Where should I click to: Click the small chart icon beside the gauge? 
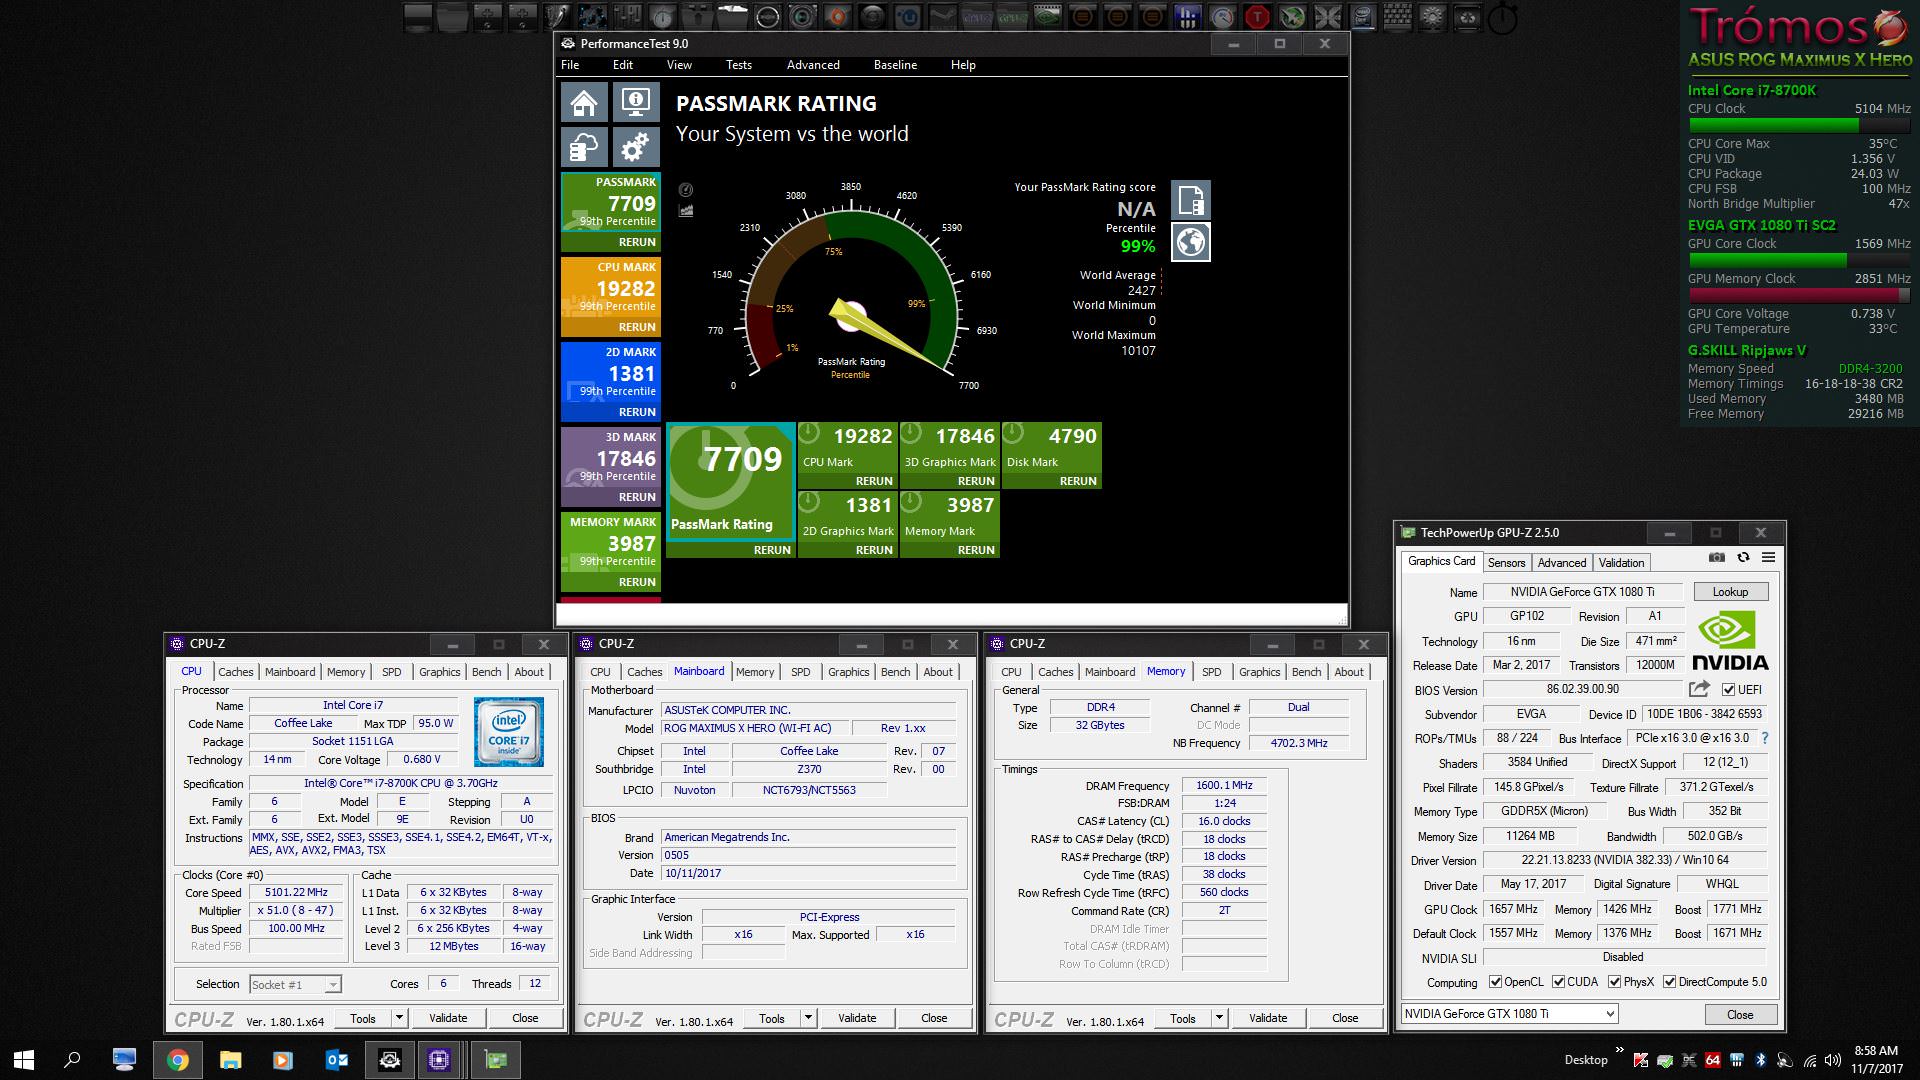click(x=686, y=210)
